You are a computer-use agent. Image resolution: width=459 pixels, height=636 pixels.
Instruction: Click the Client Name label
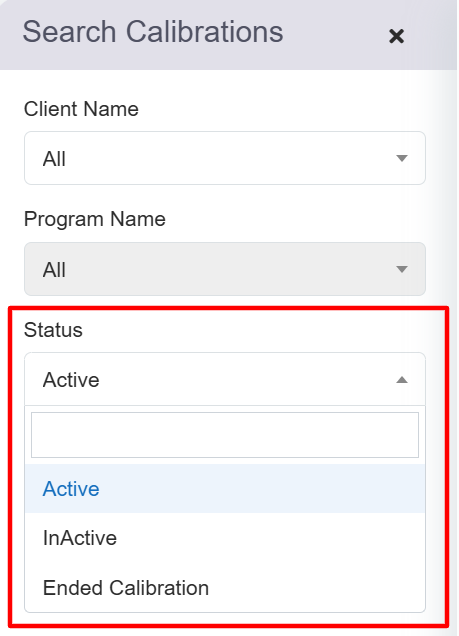pos(81,109)
